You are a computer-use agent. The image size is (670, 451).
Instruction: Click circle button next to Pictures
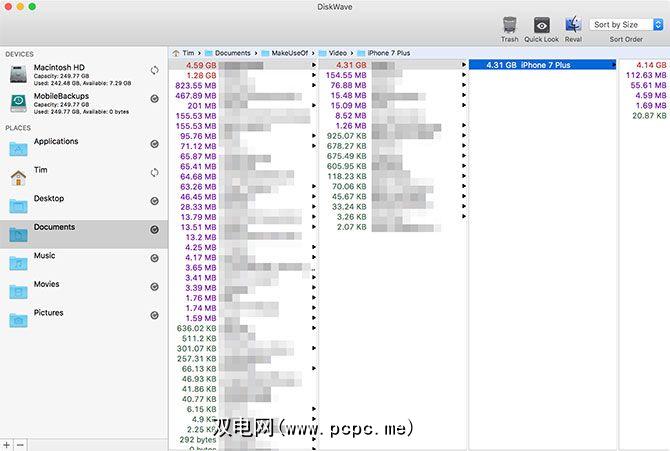(154, 315)
